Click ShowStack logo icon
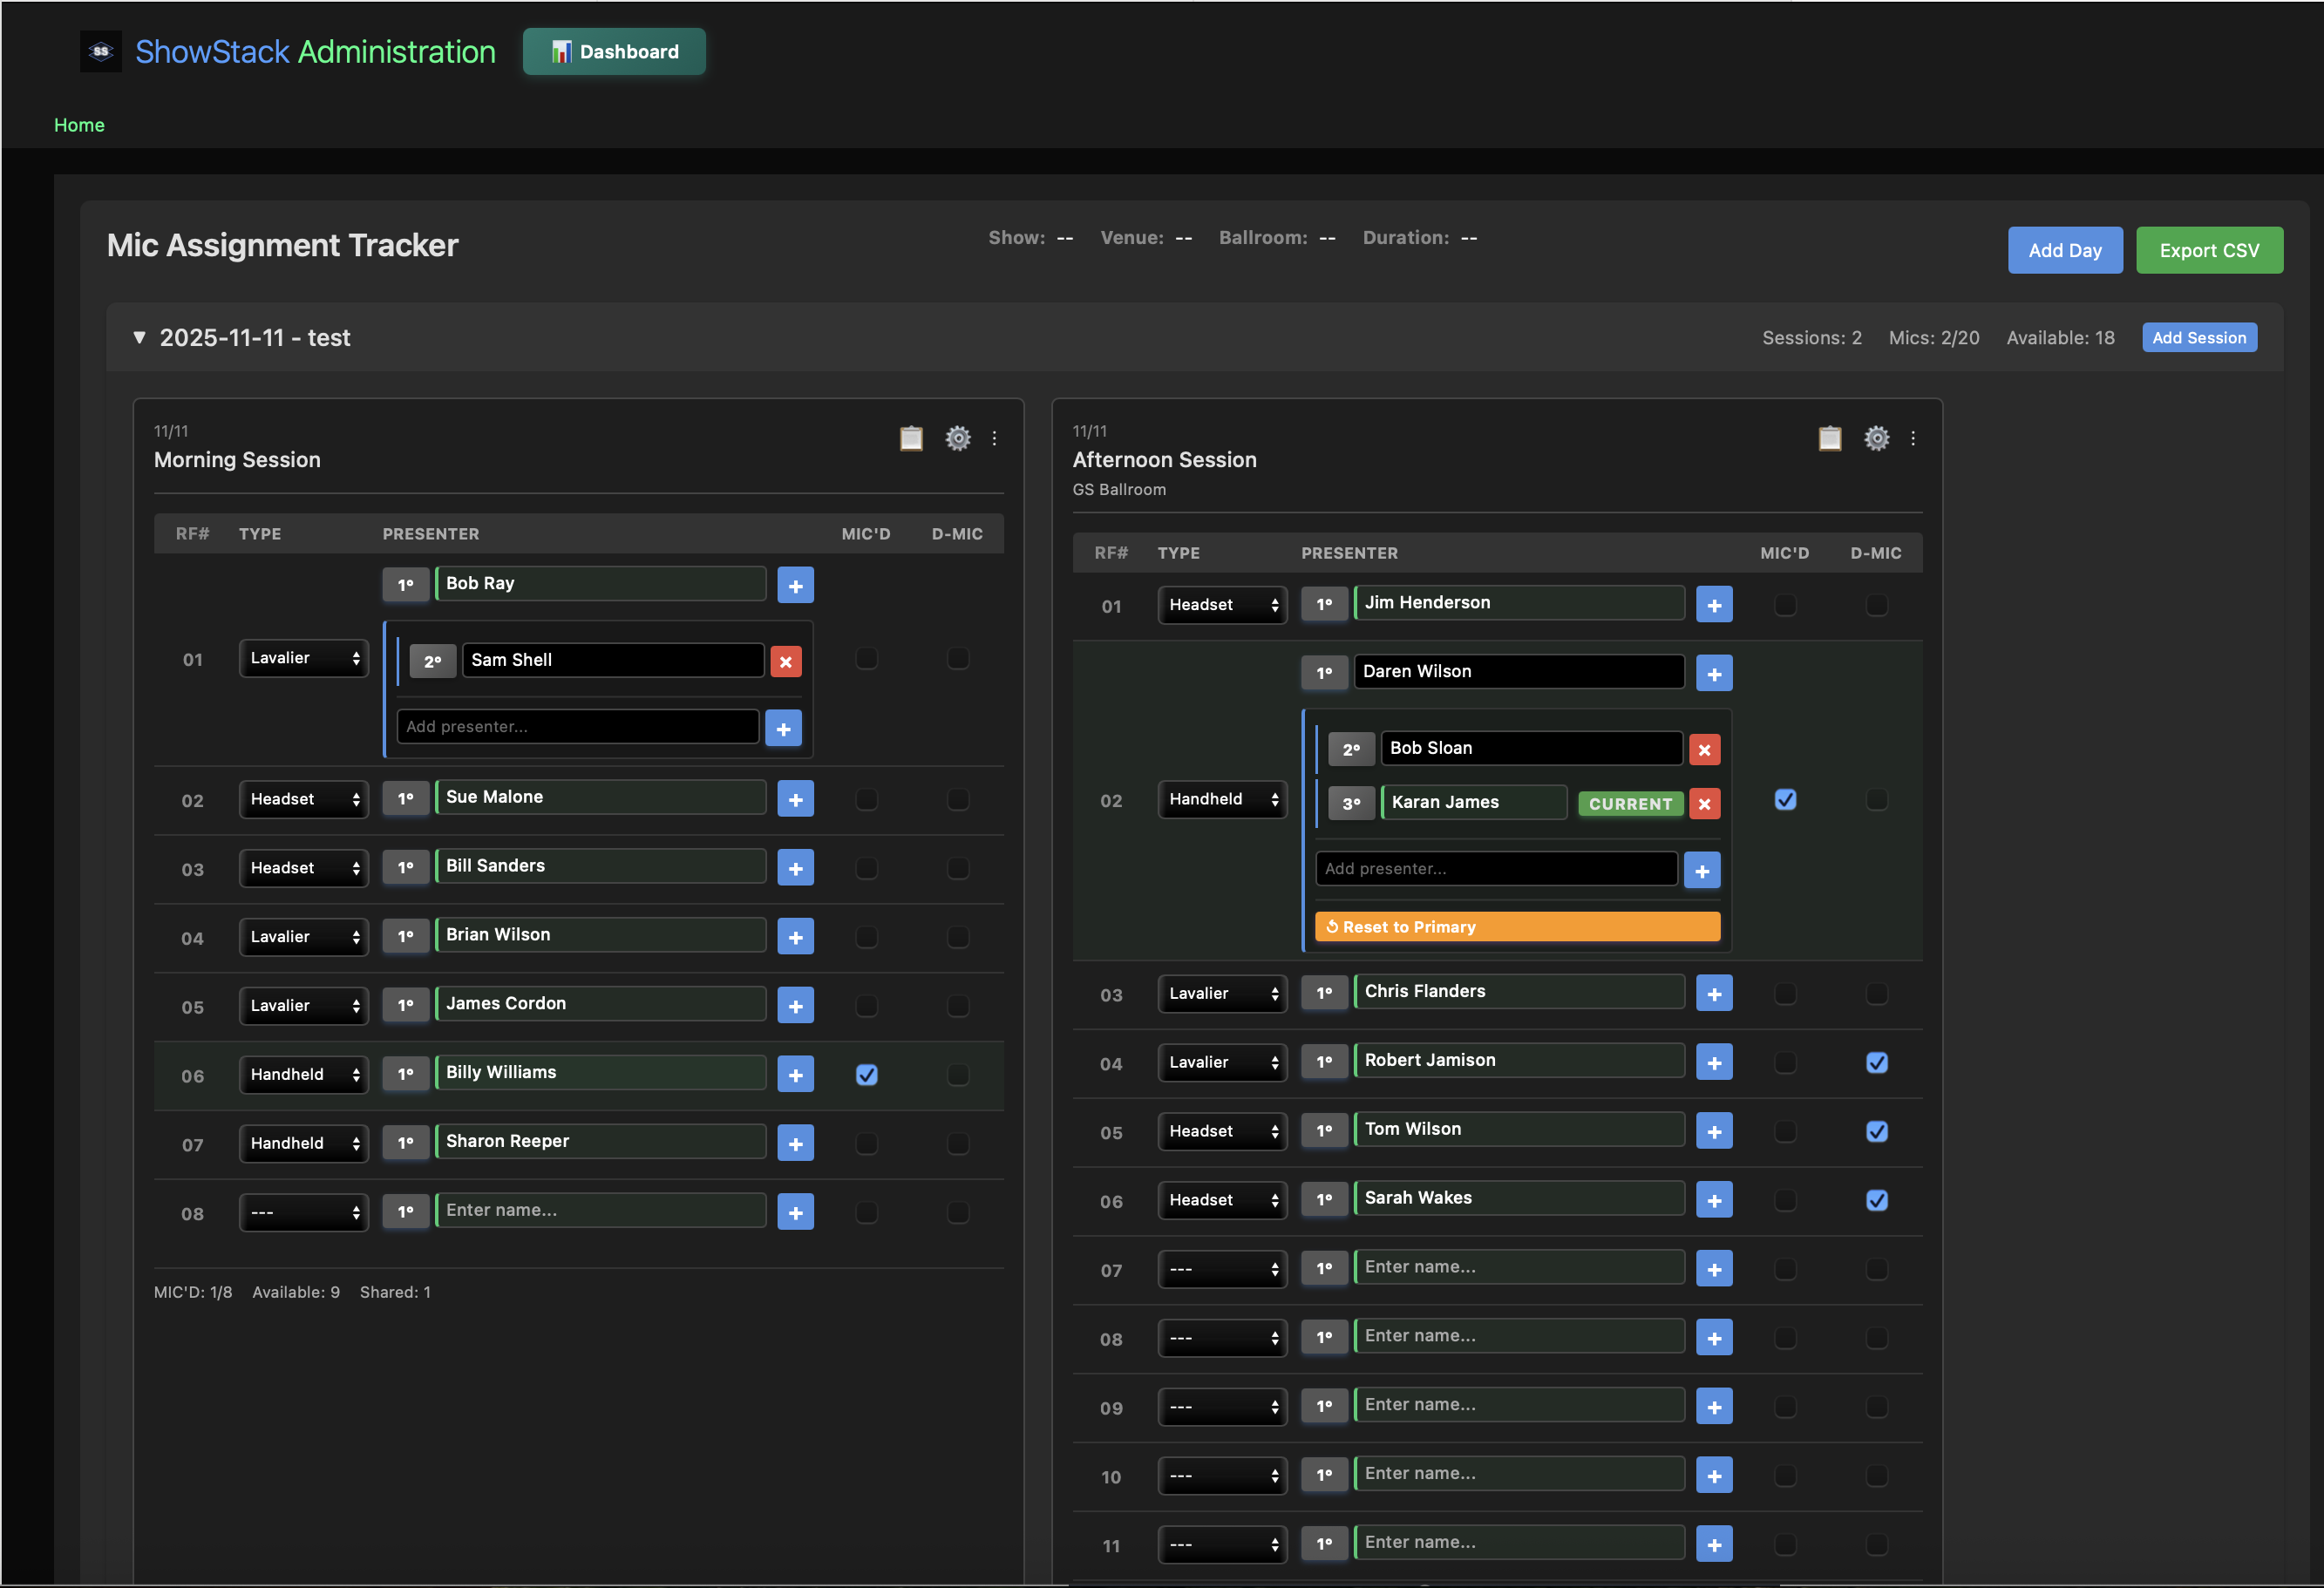This screenshot has width=2324, height=1588. pos(101,51)
